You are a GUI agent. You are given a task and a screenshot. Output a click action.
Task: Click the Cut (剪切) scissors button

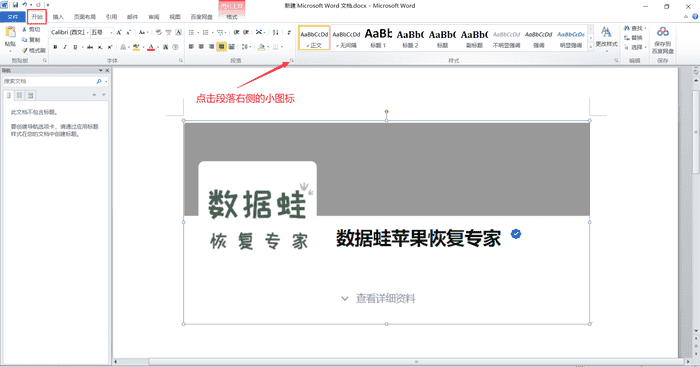coord(31,29)
